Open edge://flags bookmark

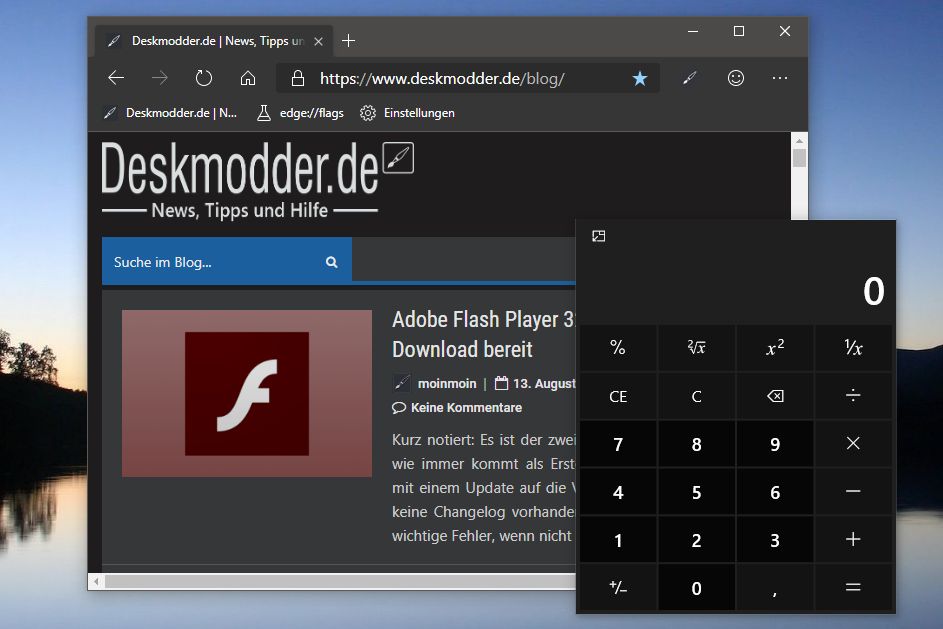[301, 113]
